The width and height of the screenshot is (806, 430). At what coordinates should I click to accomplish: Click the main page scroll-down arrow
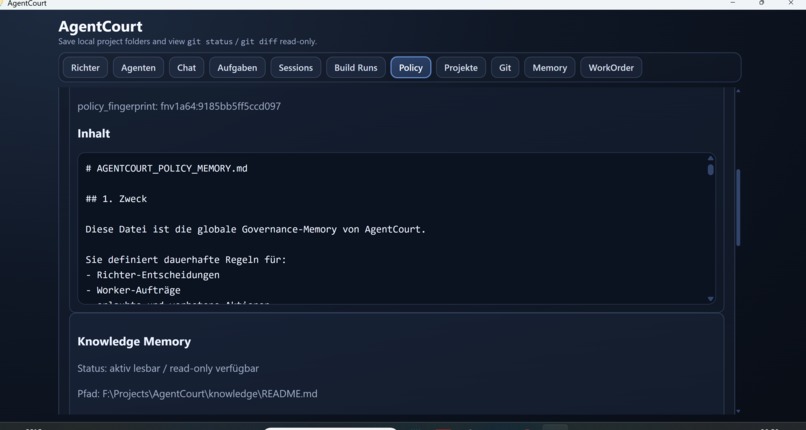point(739,411)
